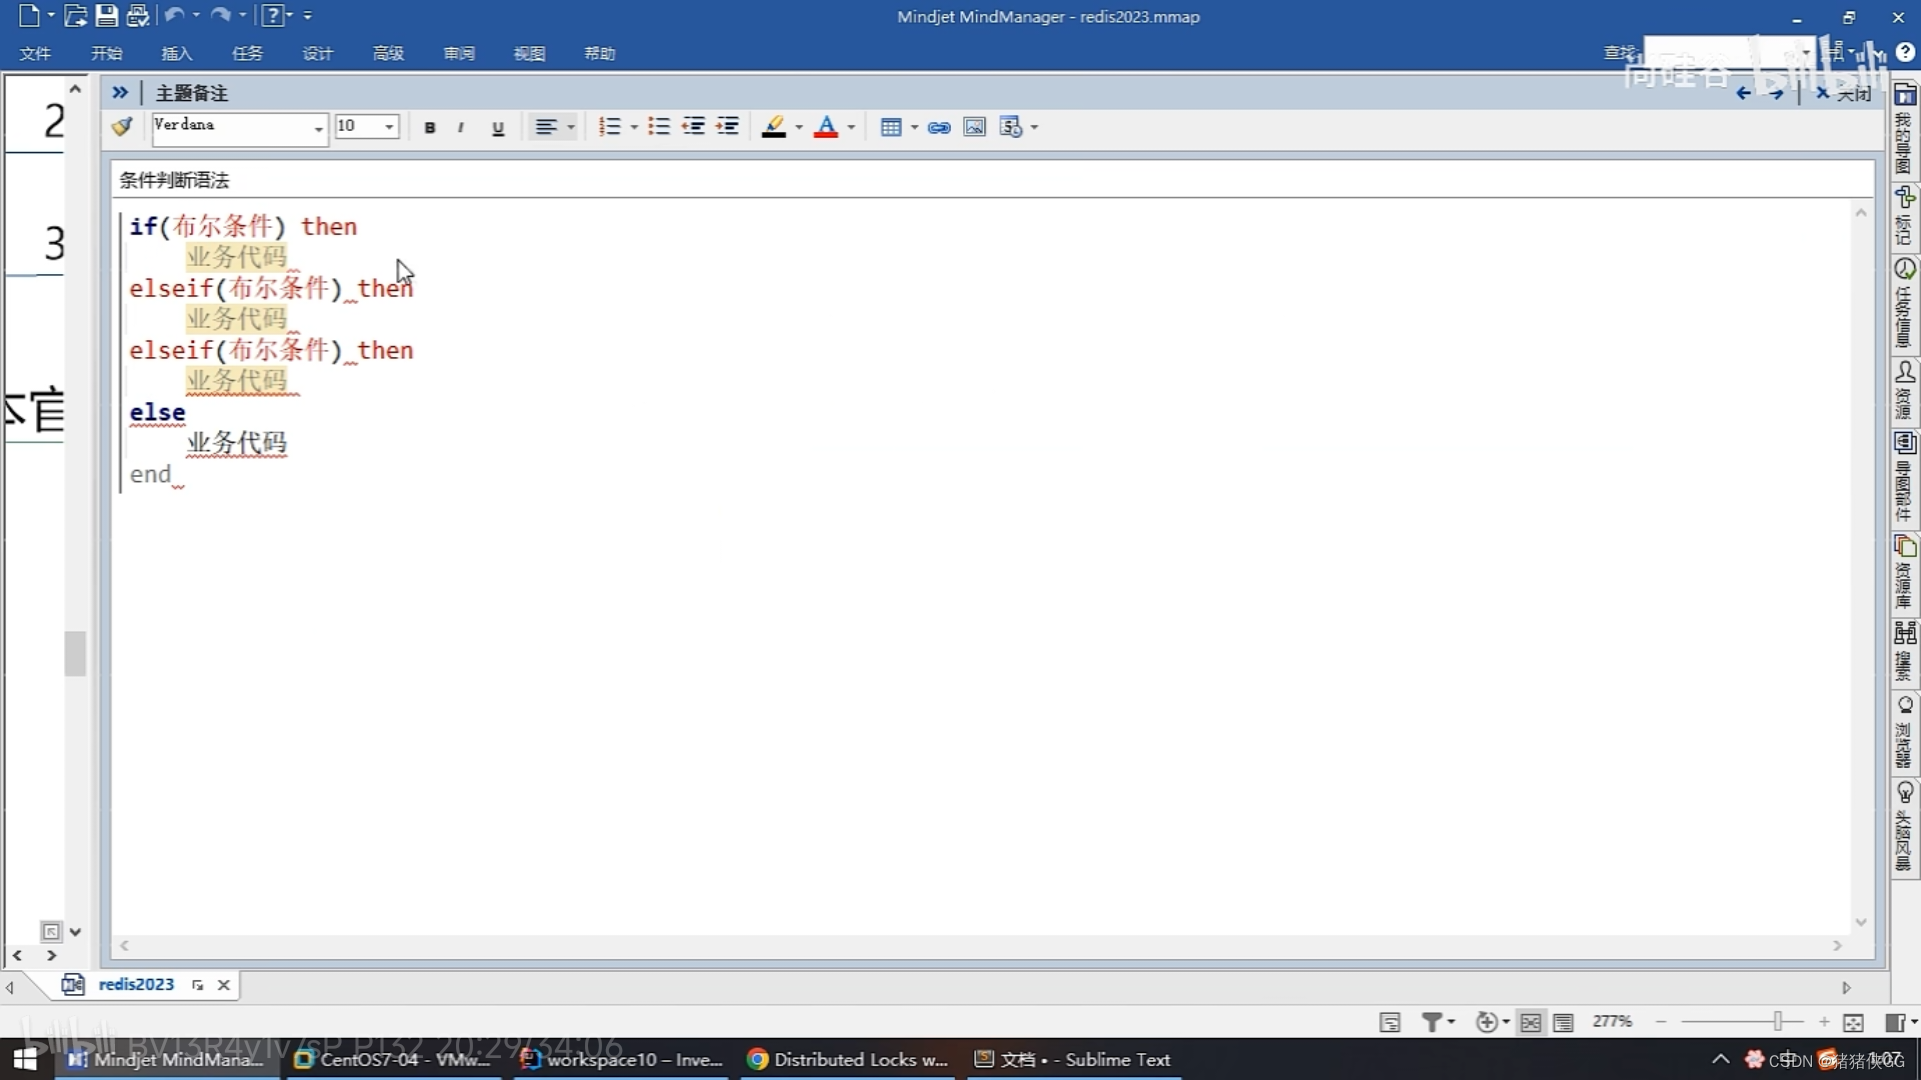
Task: Open the Brainstorm side panel
Action: coord(1905,827)
